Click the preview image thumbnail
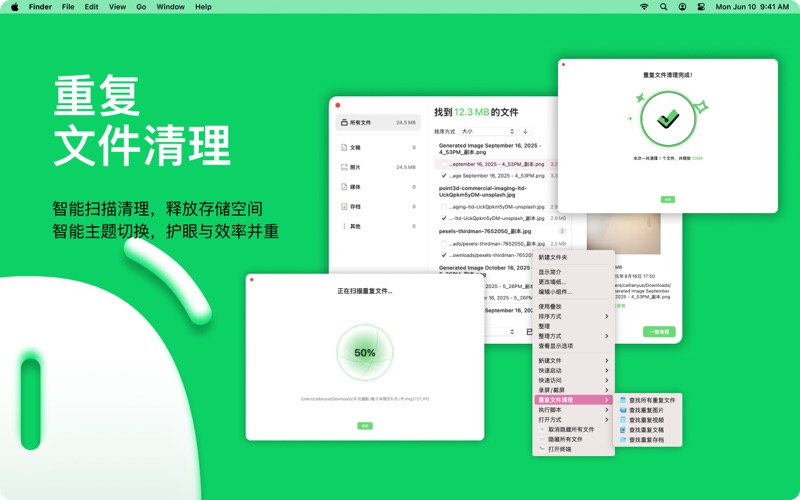The height and width of the screenshot is (500, 800). (x=623, y=234)
